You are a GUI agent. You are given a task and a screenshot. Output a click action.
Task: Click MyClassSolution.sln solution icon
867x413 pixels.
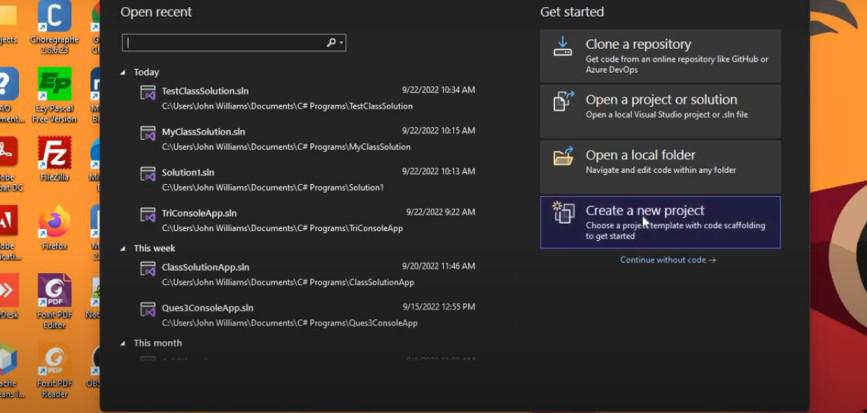click(x=148, y=133)
